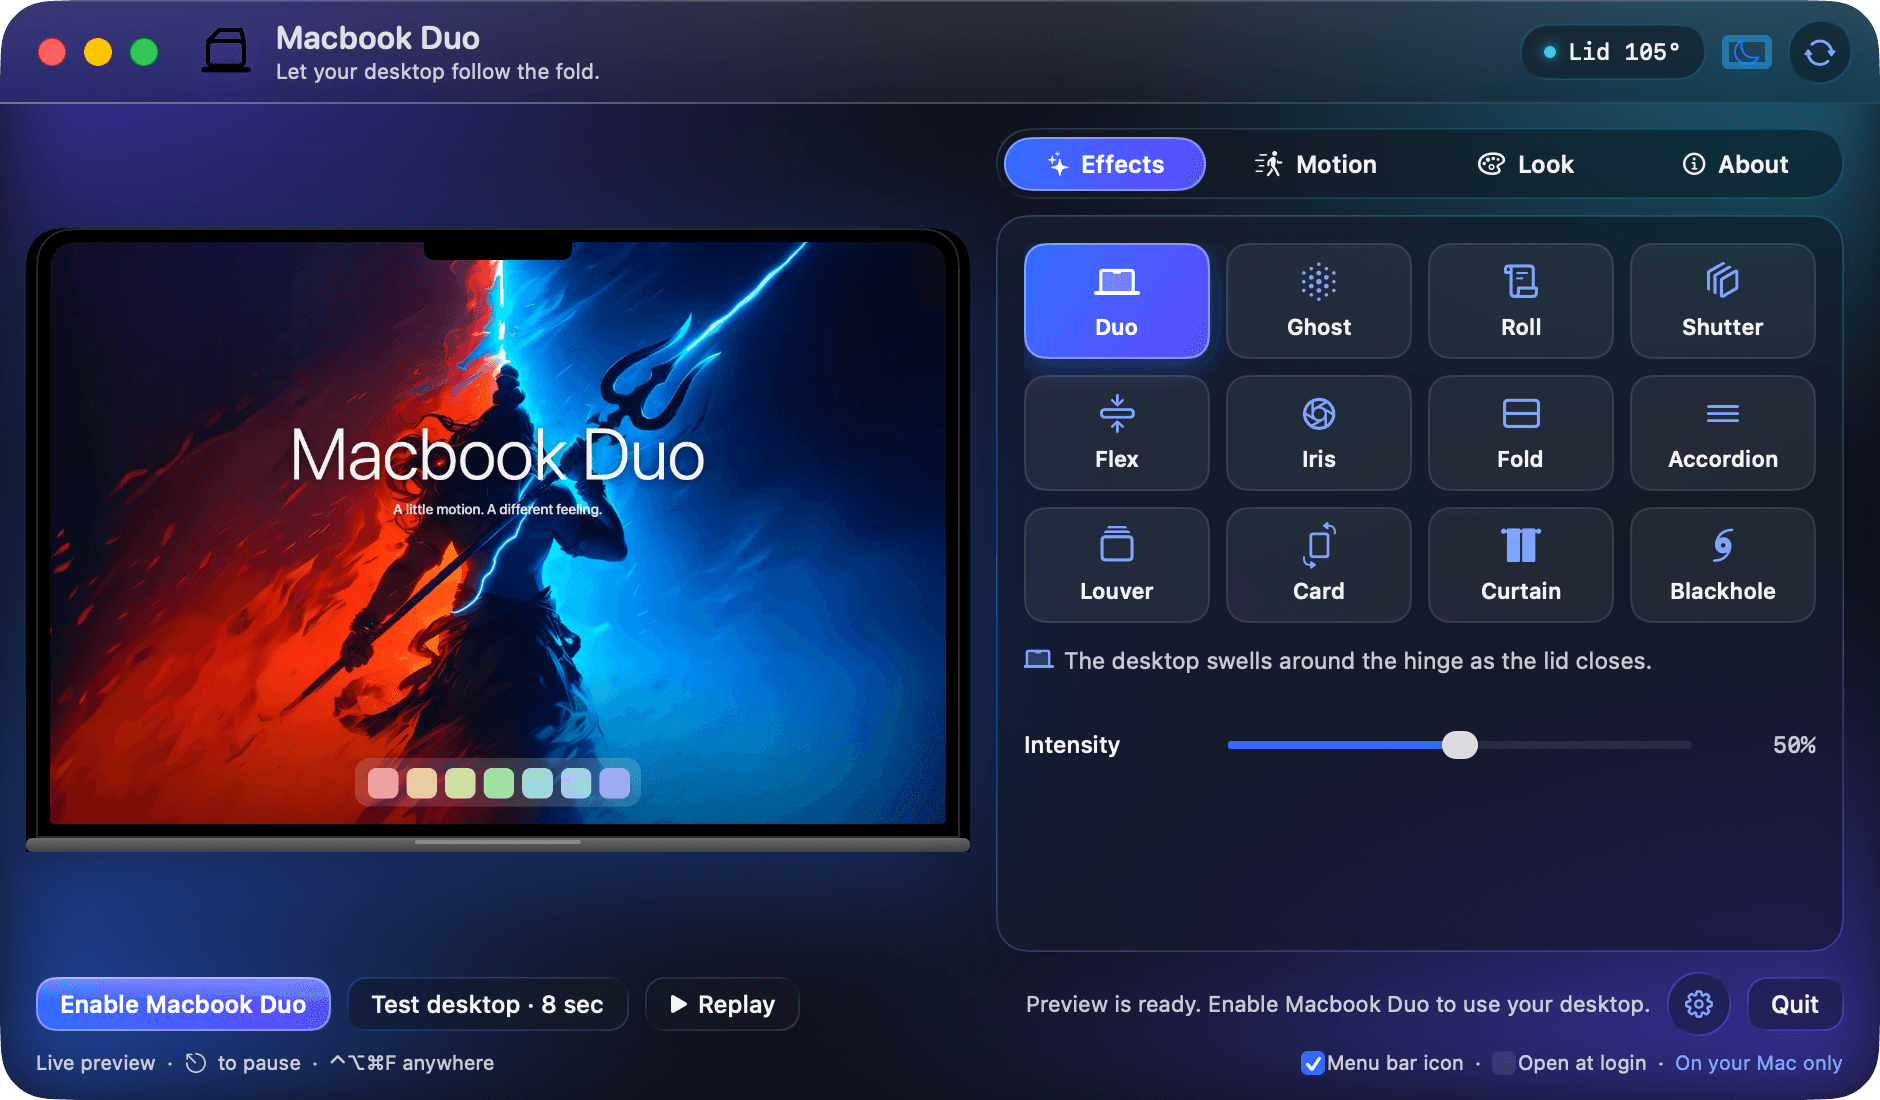Screen dimensions: 1880x1100
Task: Choose the Louver effect
Action: [x=1117, y=565]
